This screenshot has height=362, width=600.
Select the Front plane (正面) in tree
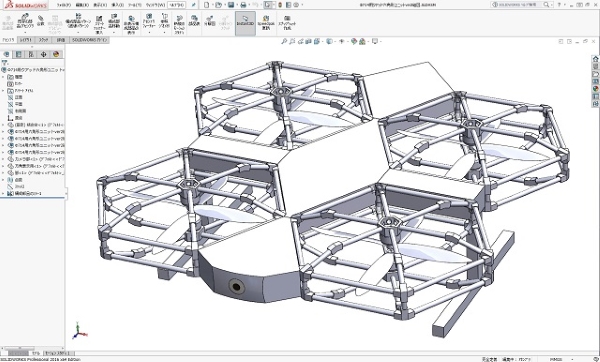click(15, 97)
